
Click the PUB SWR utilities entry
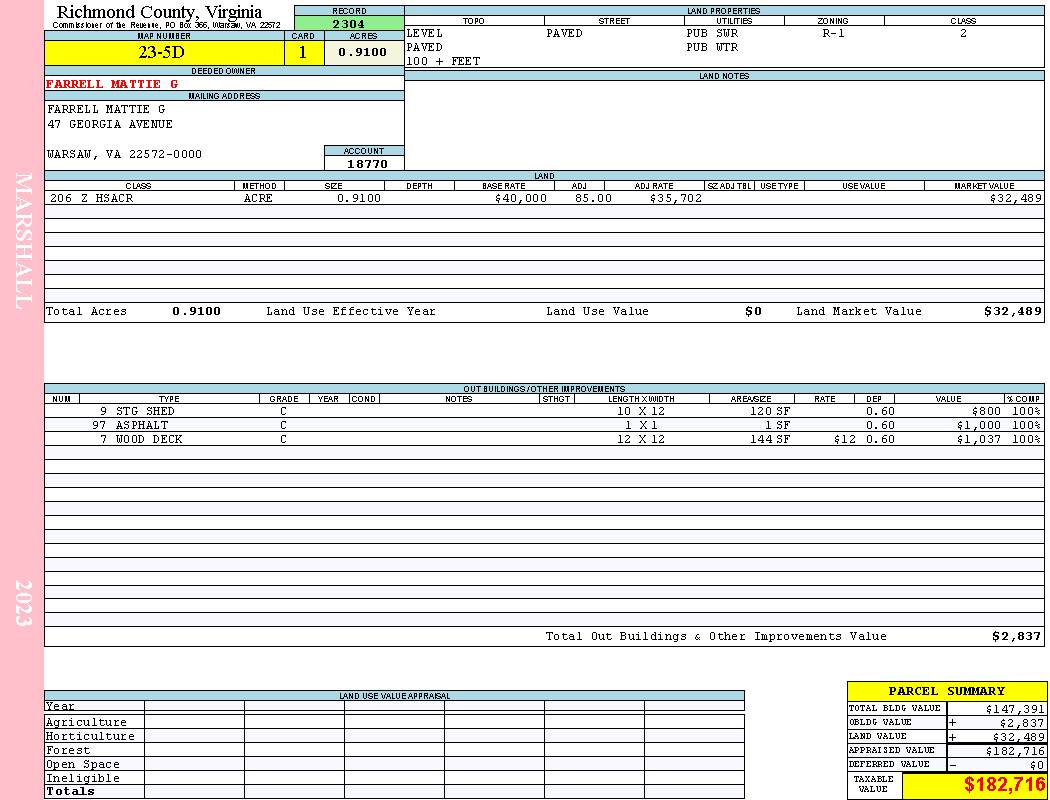pyautogui.click(x=712, y=33)
